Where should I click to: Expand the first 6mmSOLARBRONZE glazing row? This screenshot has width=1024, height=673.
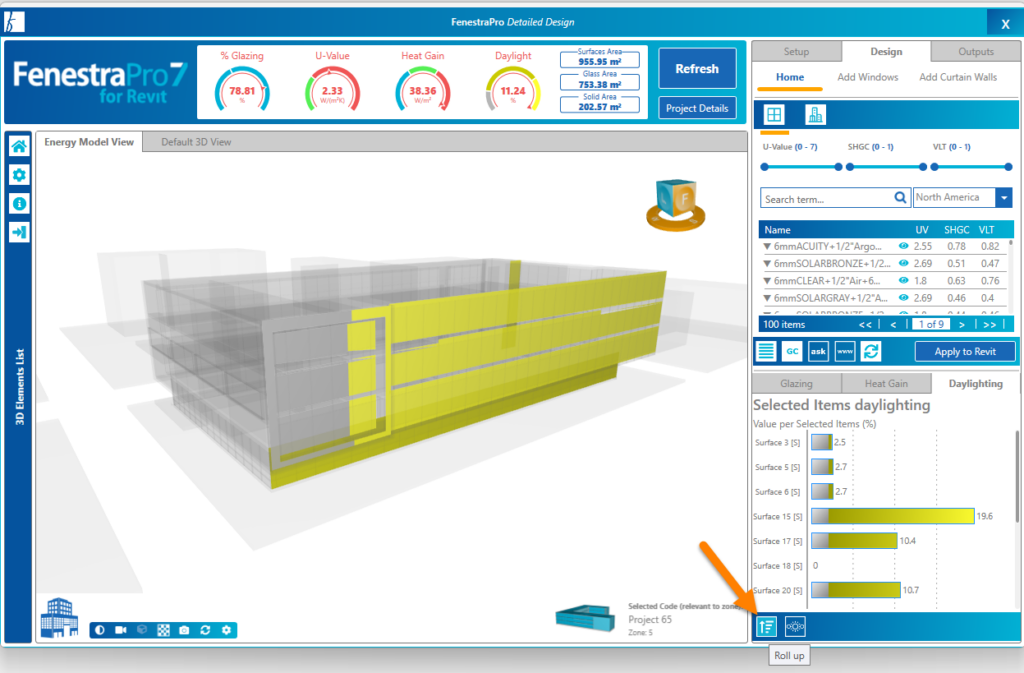point(767,264)
